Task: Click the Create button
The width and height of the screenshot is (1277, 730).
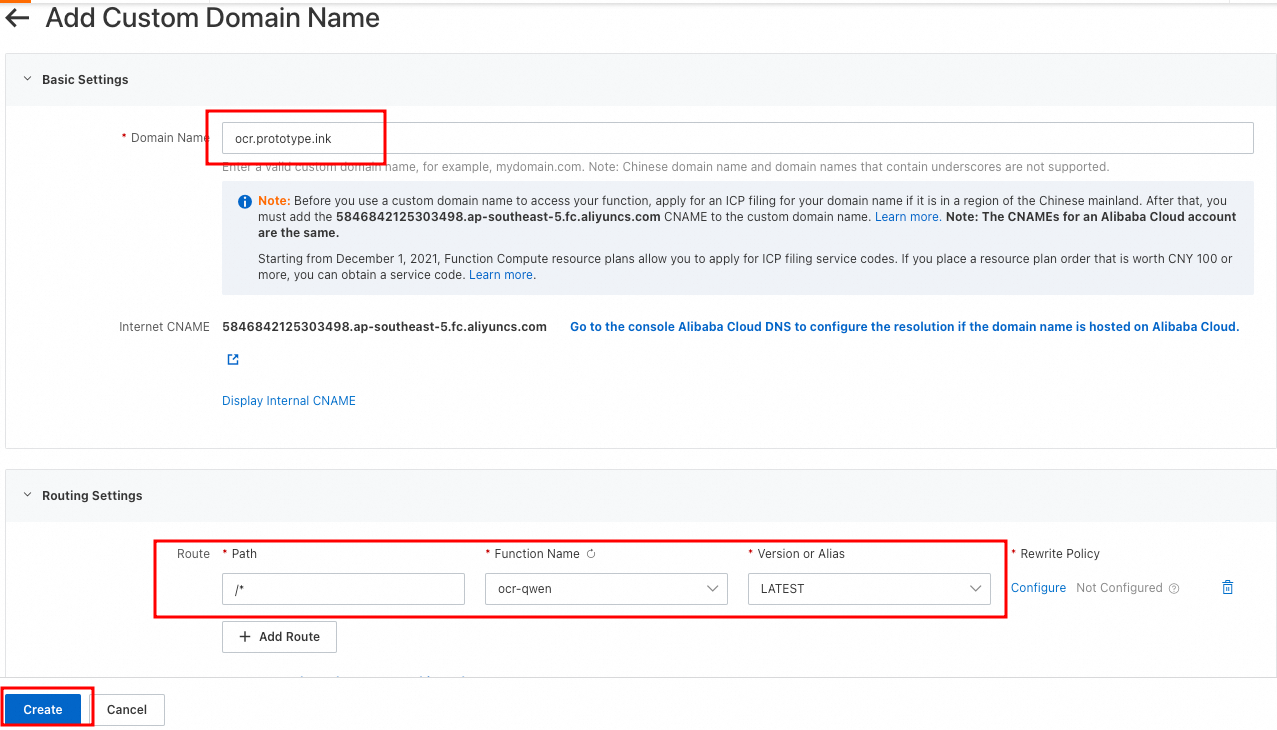Action: 43,709
